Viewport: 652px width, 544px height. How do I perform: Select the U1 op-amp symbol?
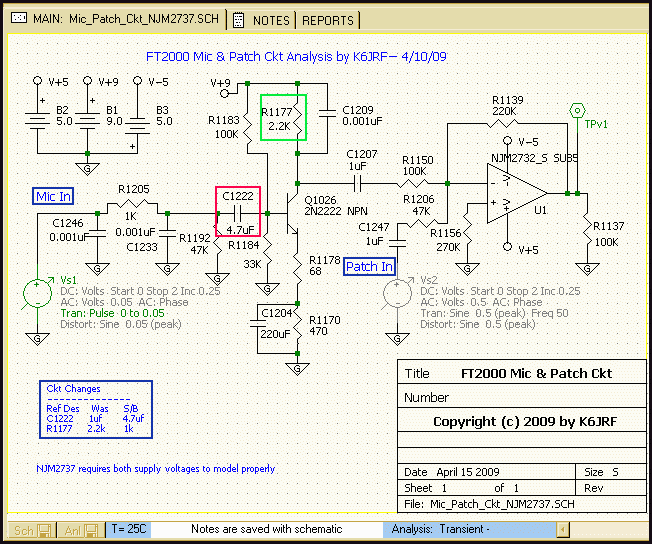pos(517,193)
